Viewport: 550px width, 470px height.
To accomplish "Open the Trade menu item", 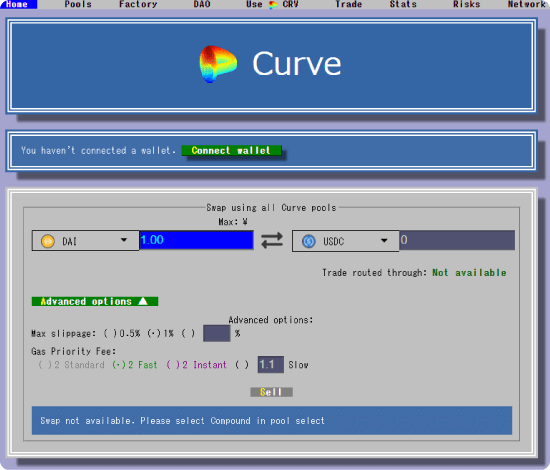I will coord(348,5).
